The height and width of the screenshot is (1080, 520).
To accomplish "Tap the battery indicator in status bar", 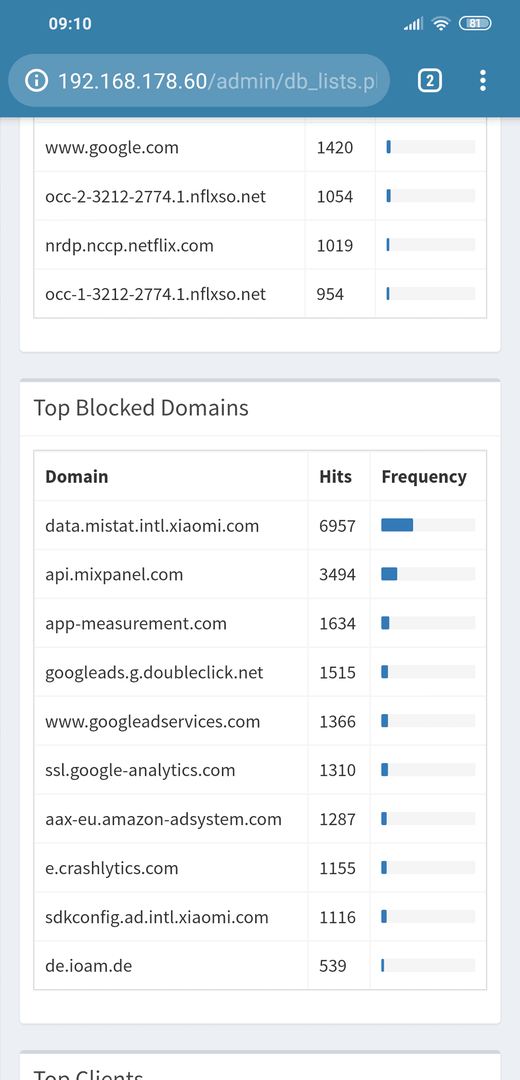I will (475, 23).
